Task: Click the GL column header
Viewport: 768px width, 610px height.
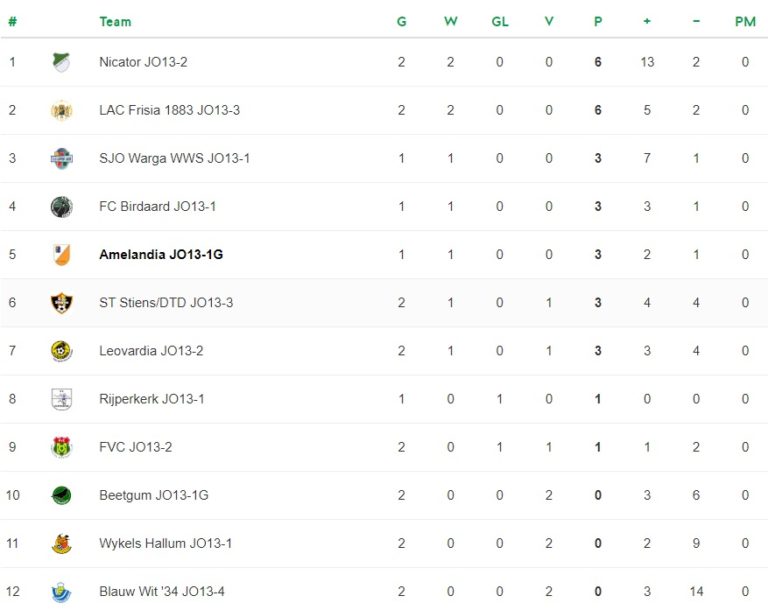Action: tap(500, 21)
